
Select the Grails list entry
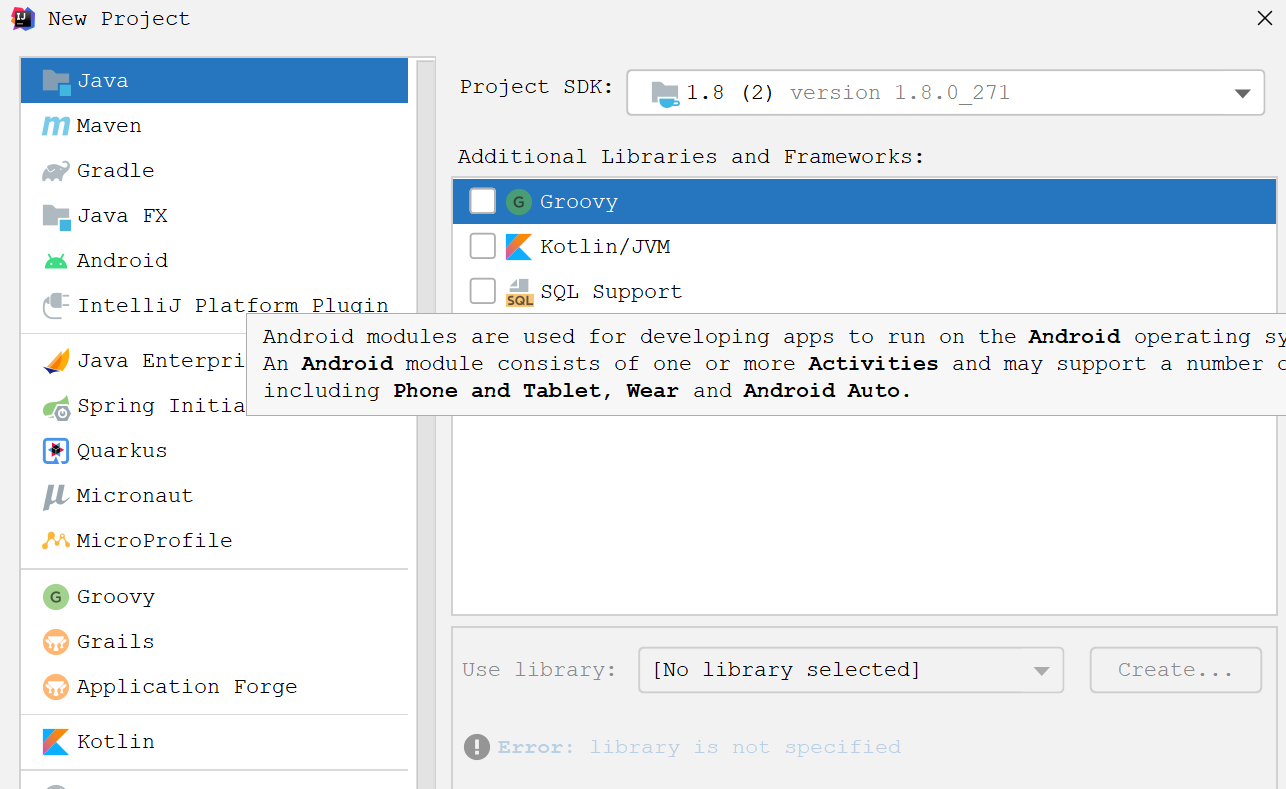coord(214,642)
